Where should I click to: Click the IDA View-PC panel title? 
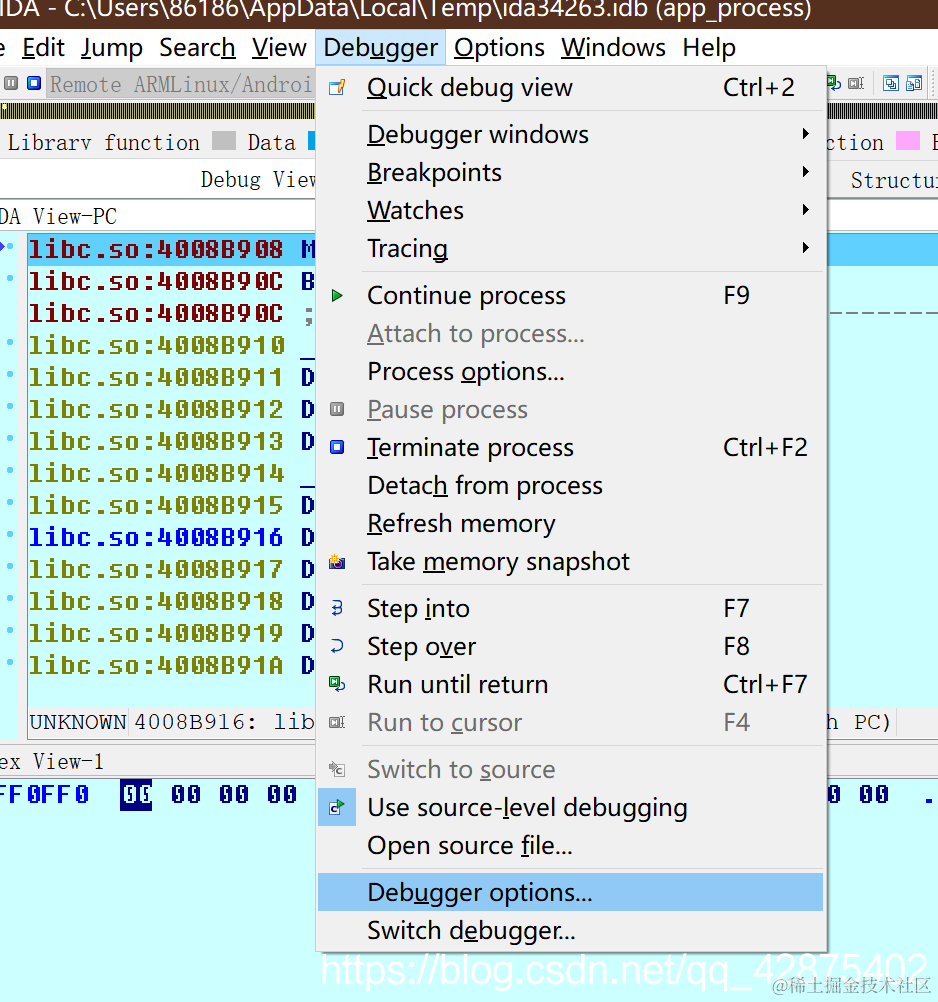click(58, 217)
